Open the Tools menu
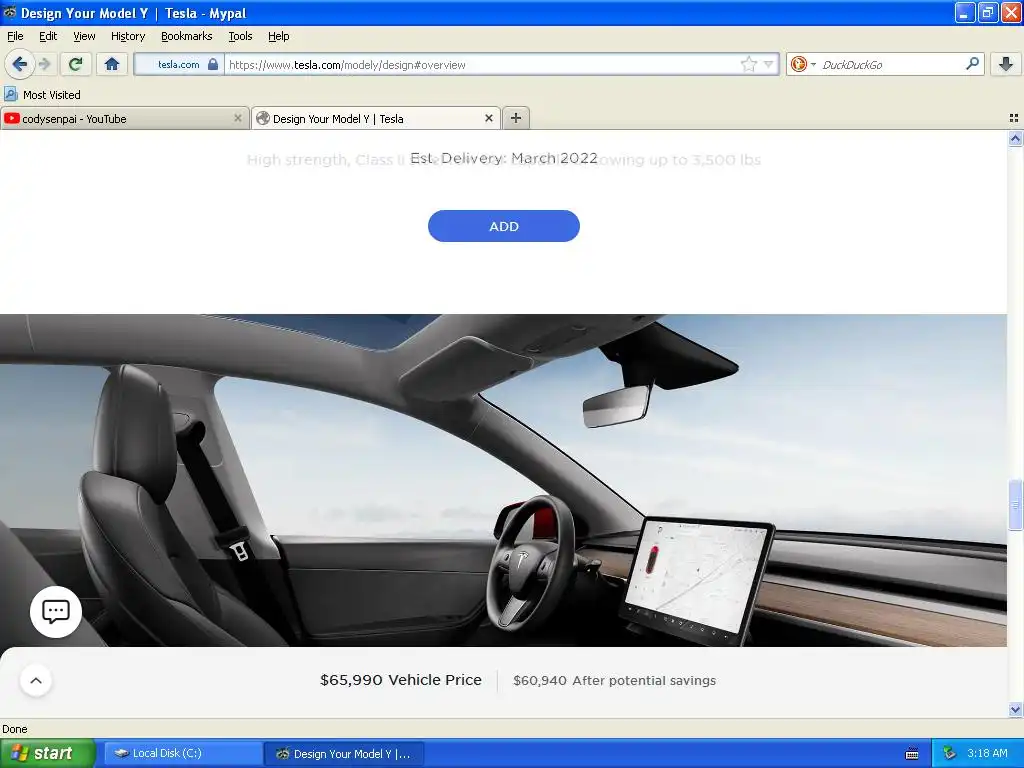This screenshot has width=1024, height=768. pos(240,36)
